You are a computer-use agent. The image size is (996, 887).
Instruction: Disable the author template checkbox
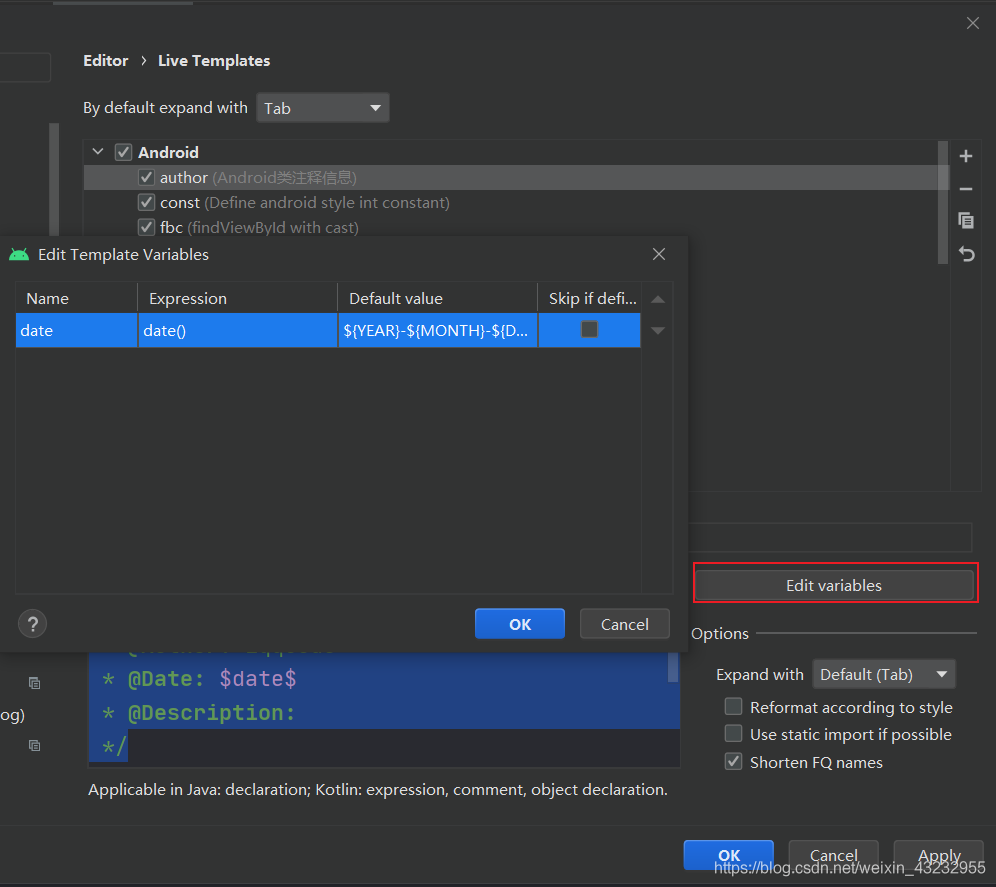146,176
